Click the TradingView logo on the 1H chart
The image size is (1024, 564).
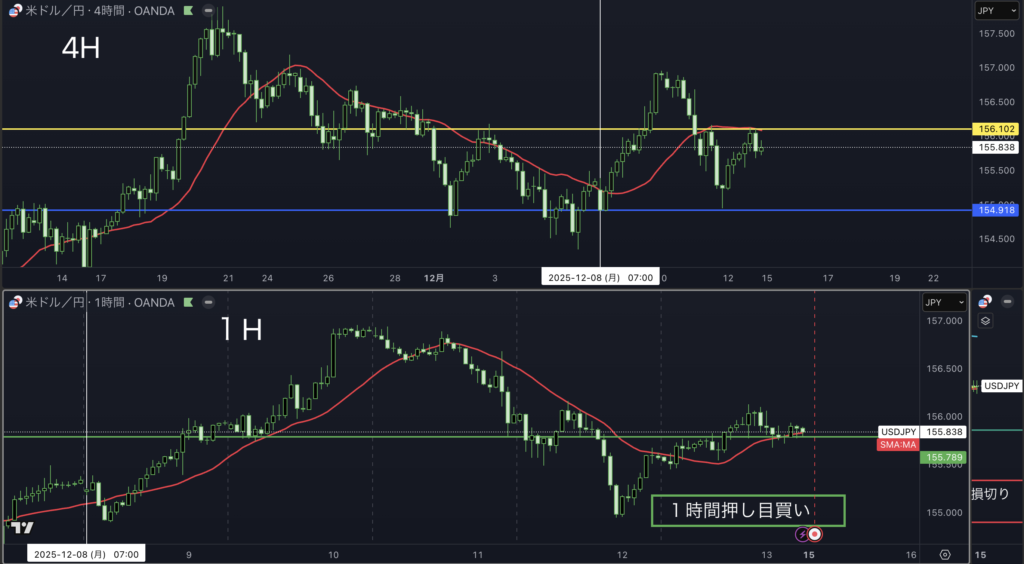coord(23,528)
